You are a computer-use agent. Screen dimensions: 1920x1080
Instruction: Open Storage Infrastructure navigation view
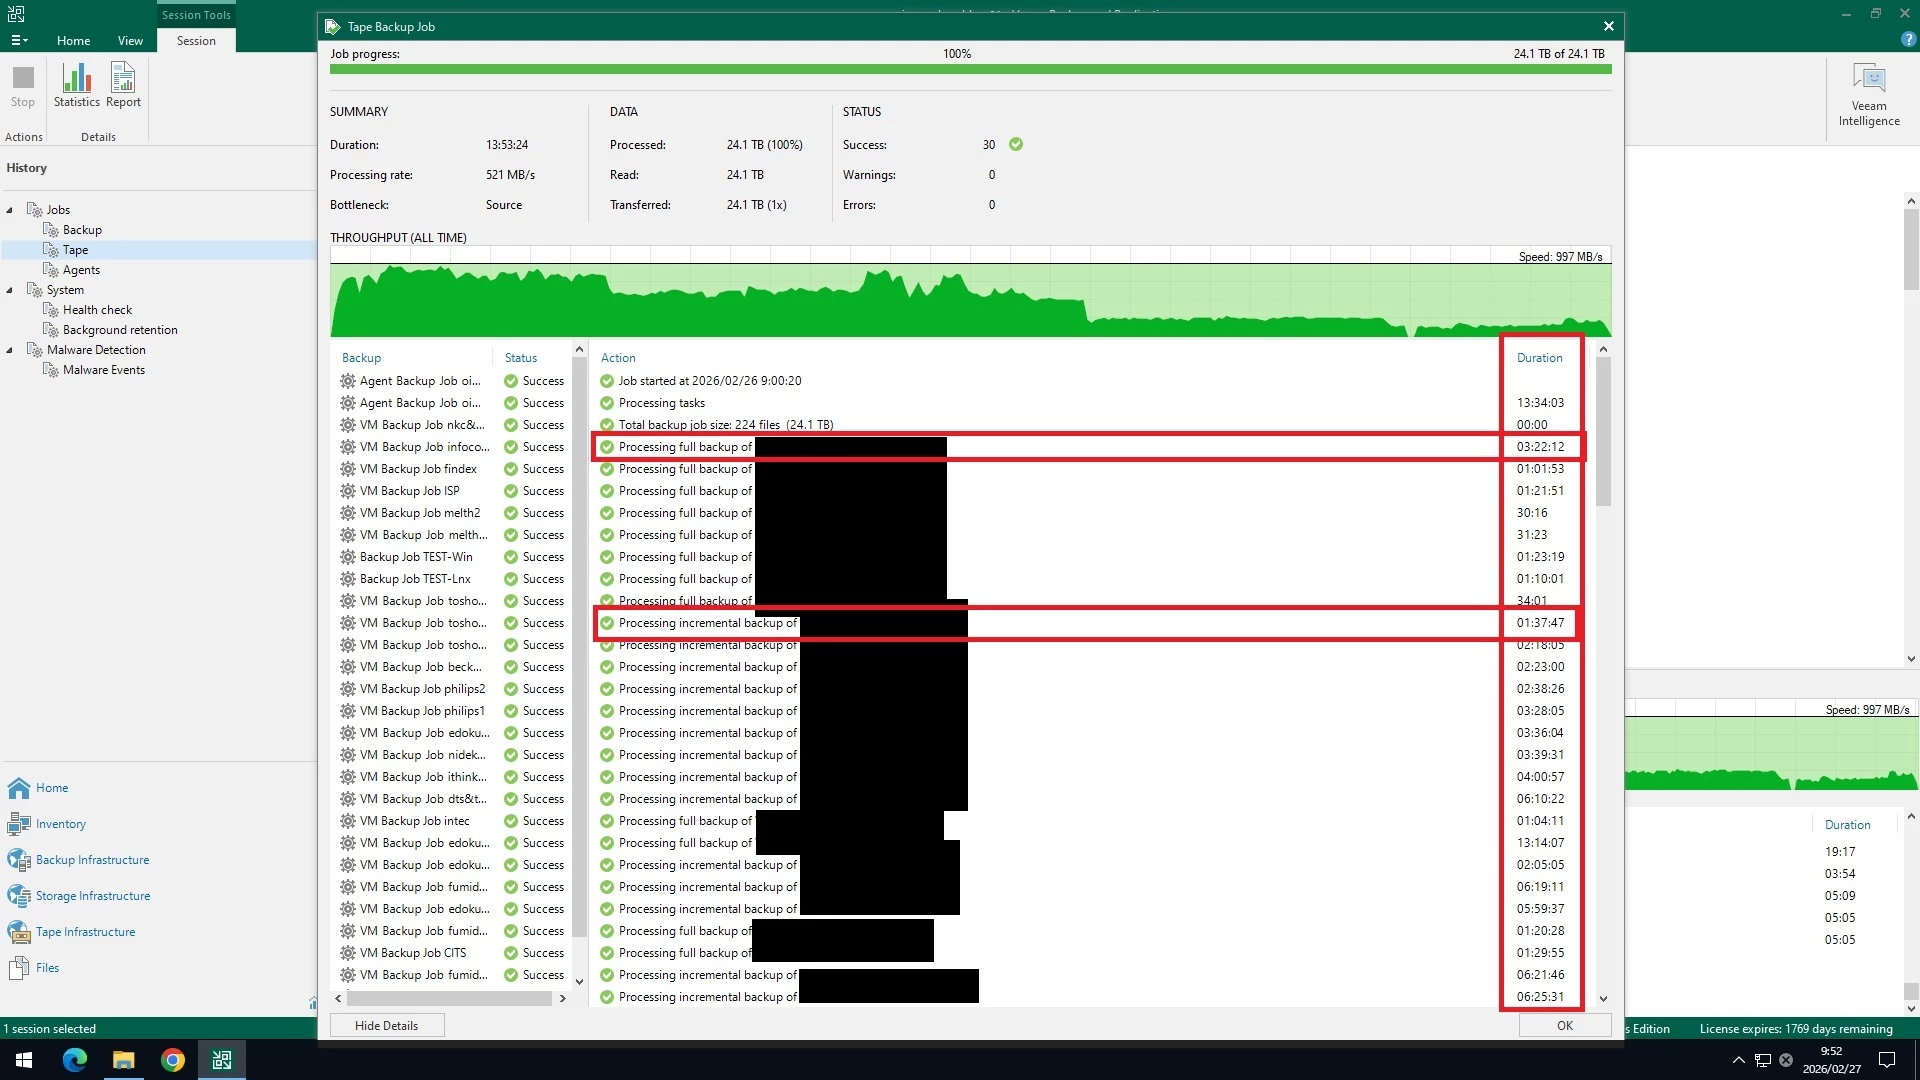tap(92, 896)
